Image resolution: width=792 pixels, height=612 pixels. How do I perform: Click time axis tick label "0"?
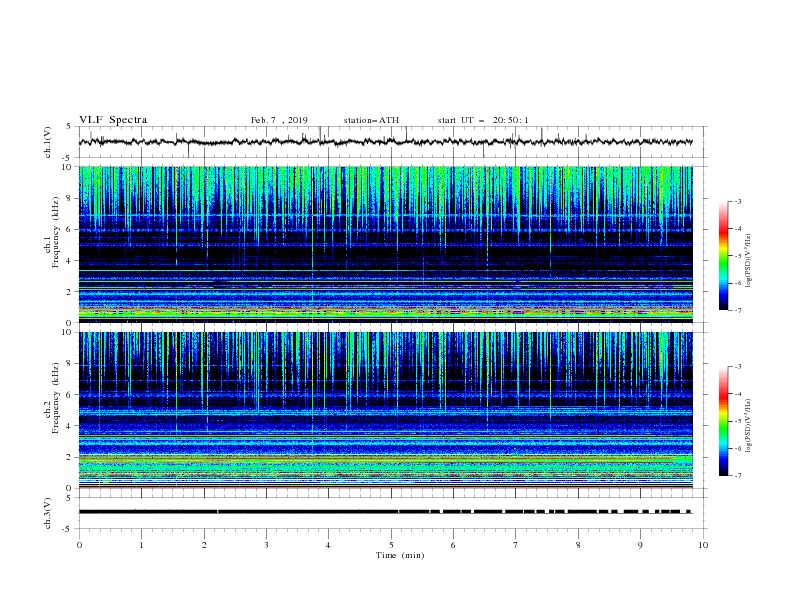point(79,545)
